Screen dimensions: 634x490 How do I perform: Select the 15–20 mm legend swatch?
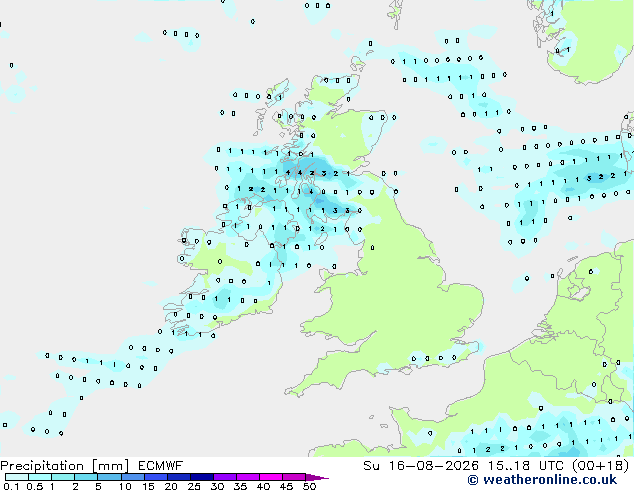156,477
